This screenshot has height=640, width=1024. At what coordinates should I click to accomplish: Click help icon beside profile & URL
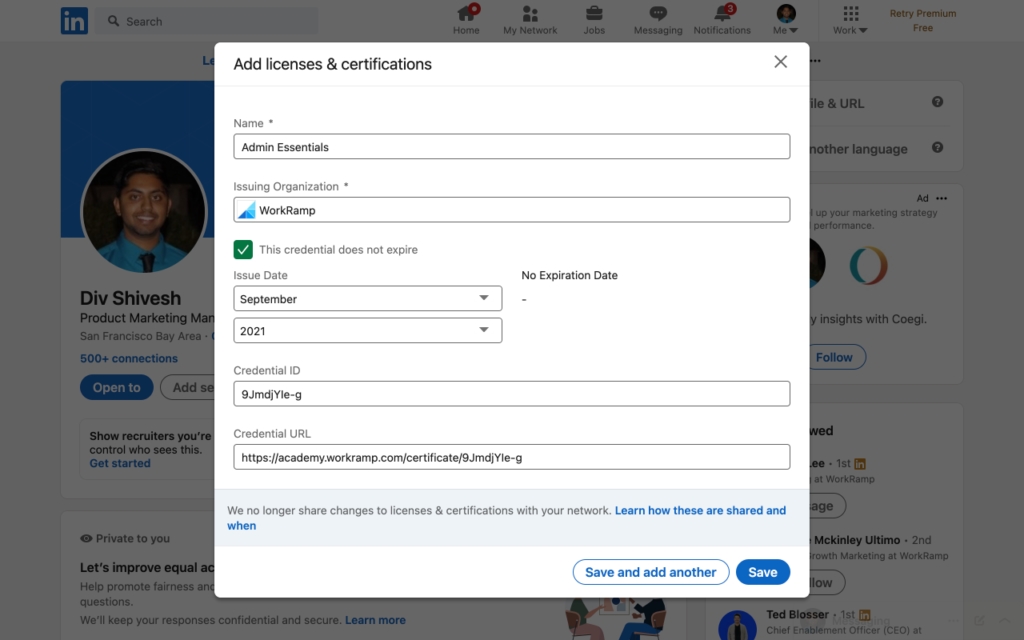937,102
